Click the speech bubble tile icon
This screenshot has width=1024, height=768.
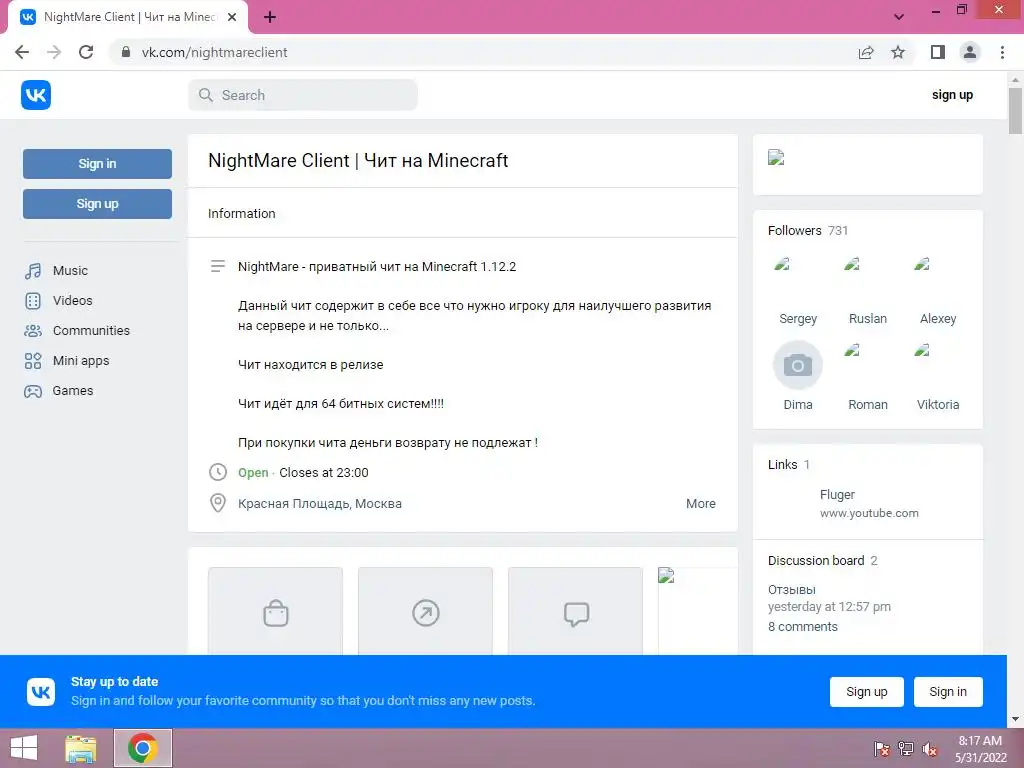[x=576, y=614]
